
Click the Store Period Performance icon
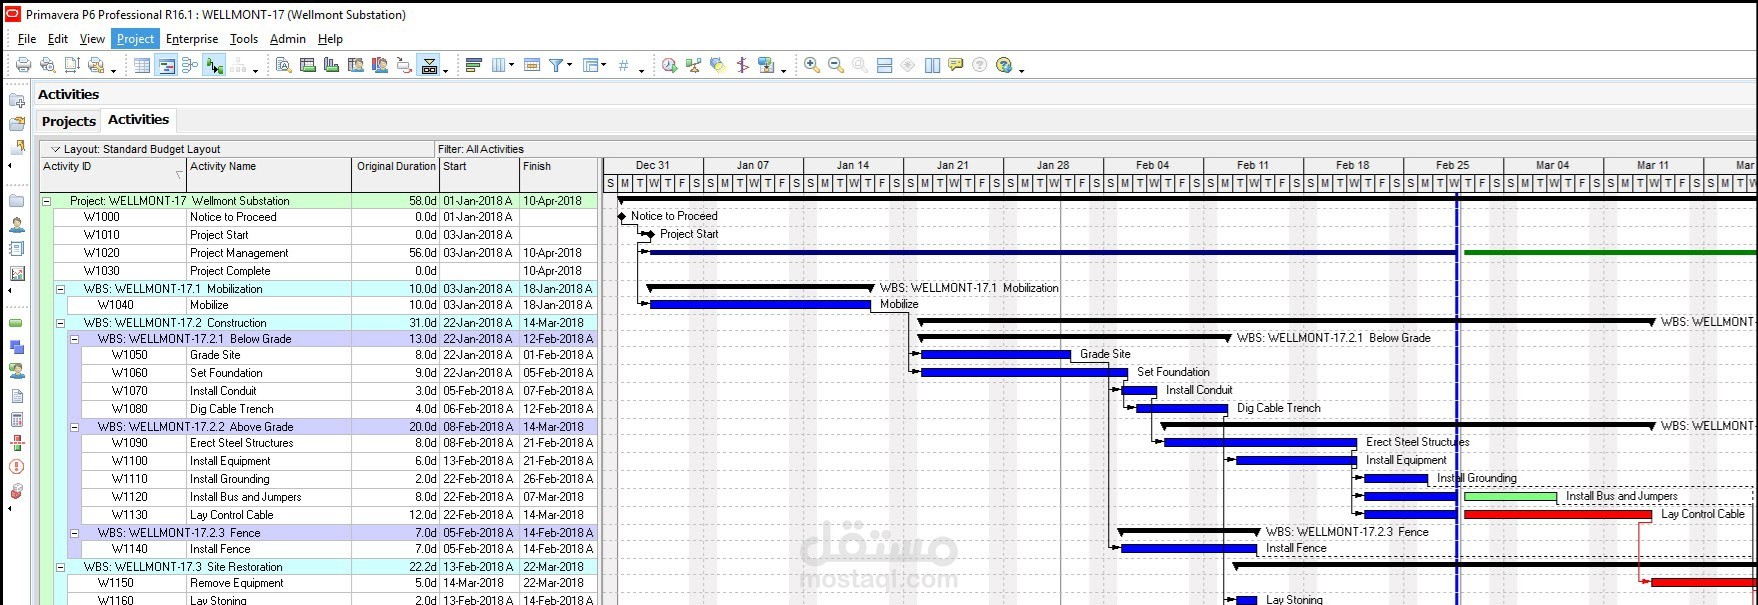coord(766,65)
